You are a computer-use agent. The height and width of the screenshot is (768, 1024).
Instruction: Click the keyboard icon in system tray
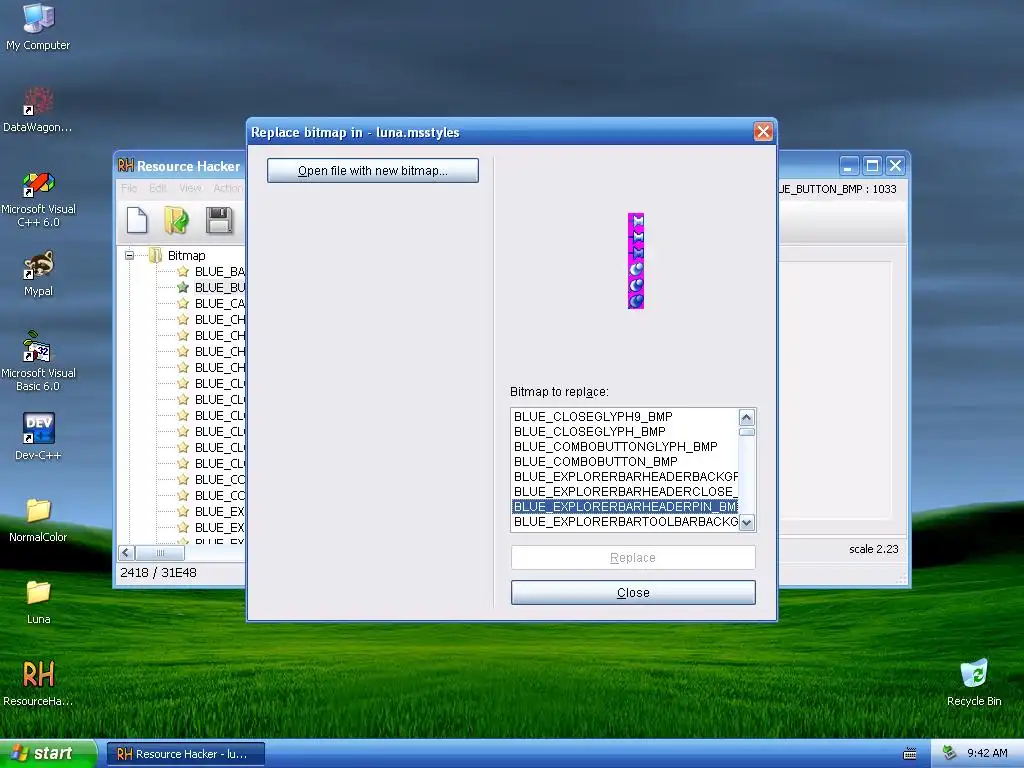(910, 754)
